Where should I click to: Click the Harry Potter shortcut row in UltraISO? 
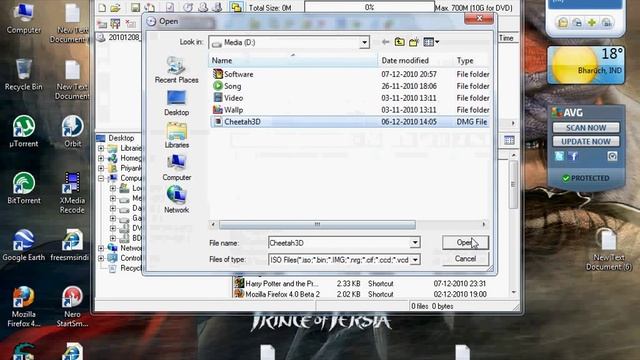coord(361,283)
